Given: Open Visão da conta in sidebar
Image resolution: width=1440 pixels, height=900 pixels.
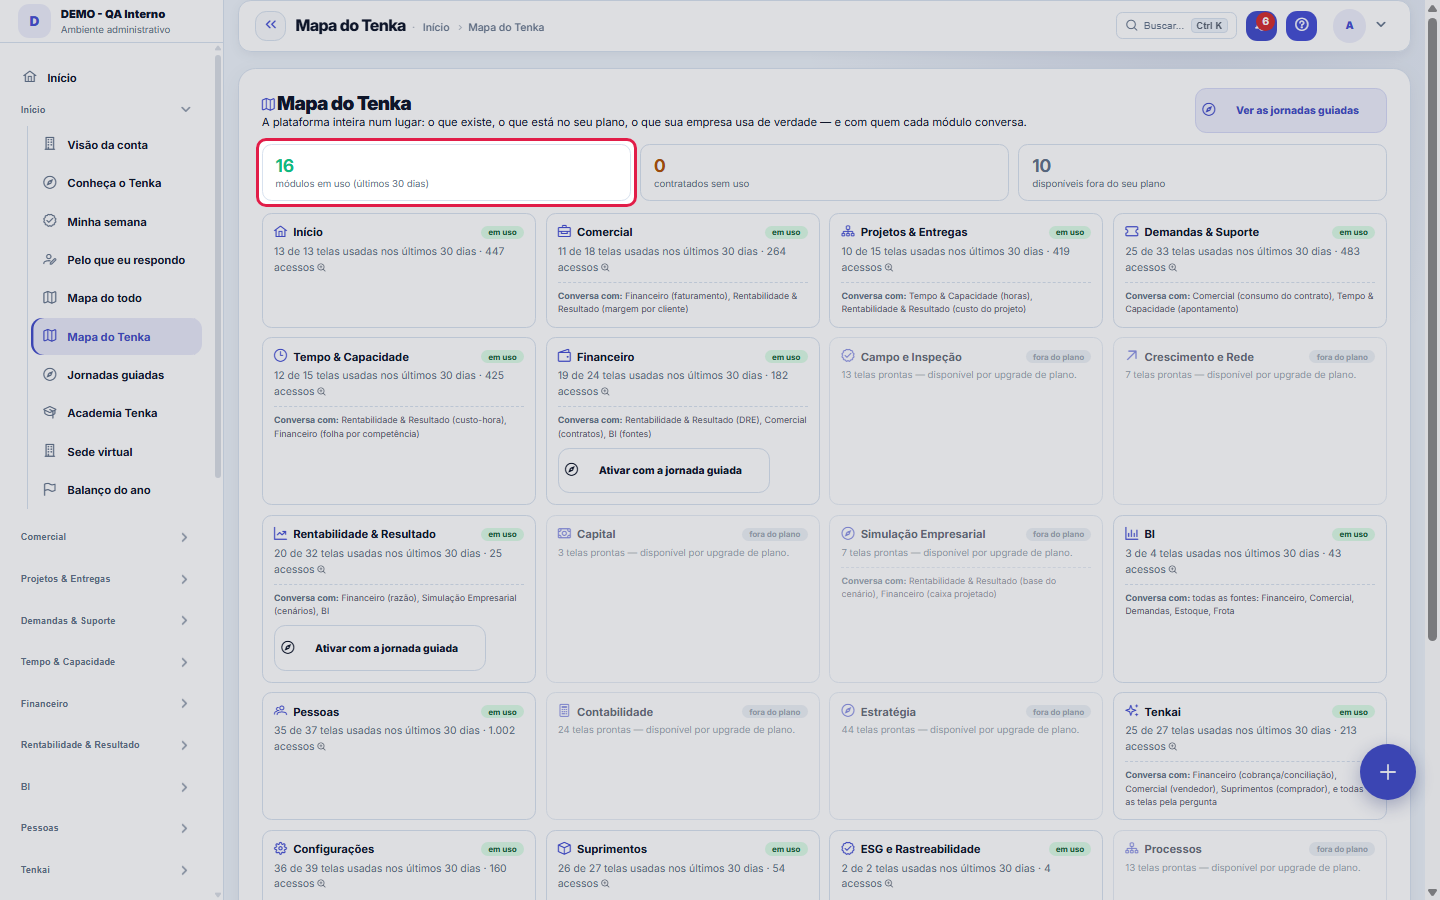Looking at the screenshot, I should pyautogui.click(x=116, y=145).
